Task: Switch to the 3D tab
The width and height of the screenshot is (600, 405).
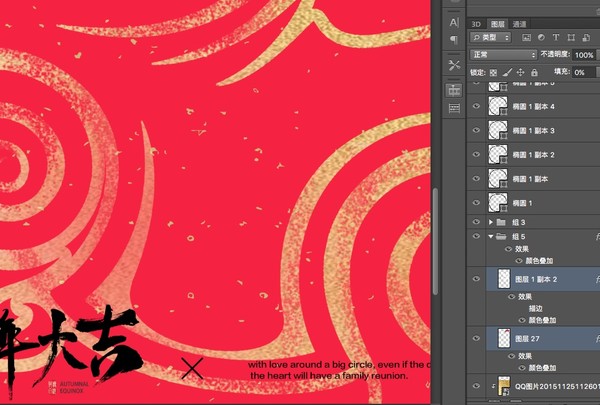Action: 476,24
